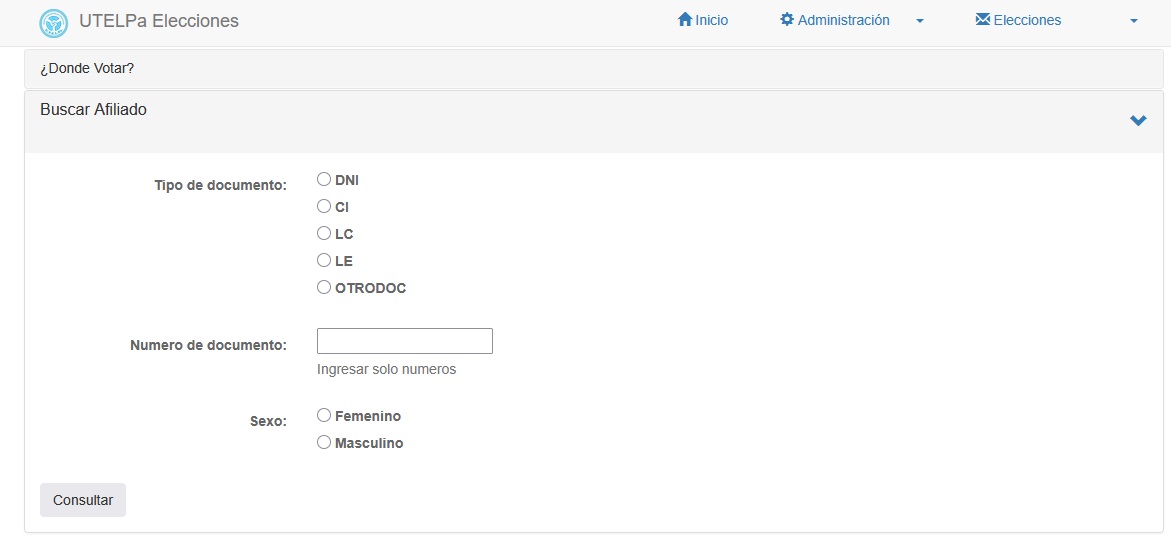This screenshot has height=541, width=1171.
Task: Select Femenino for Sexo
Action: tap(324, 416)
